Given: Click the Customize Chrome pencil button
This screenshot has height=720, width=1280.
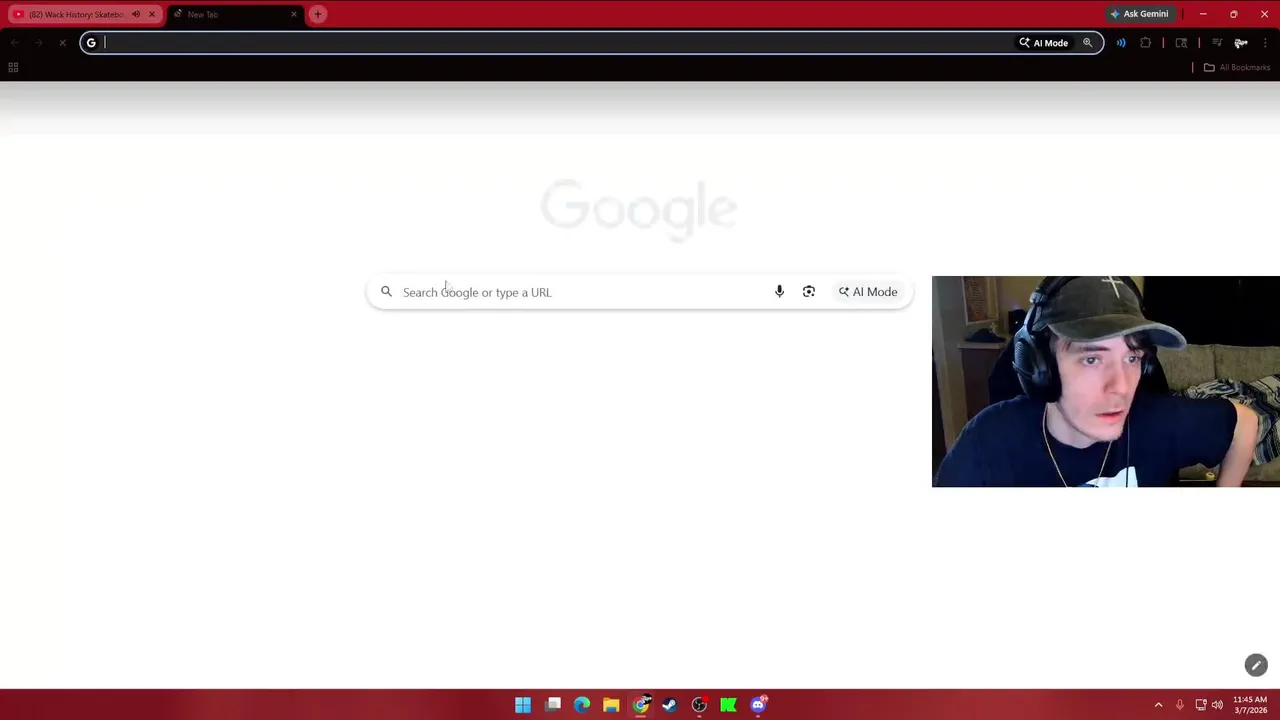Looking at the screenshot, I should point(1256,665).
